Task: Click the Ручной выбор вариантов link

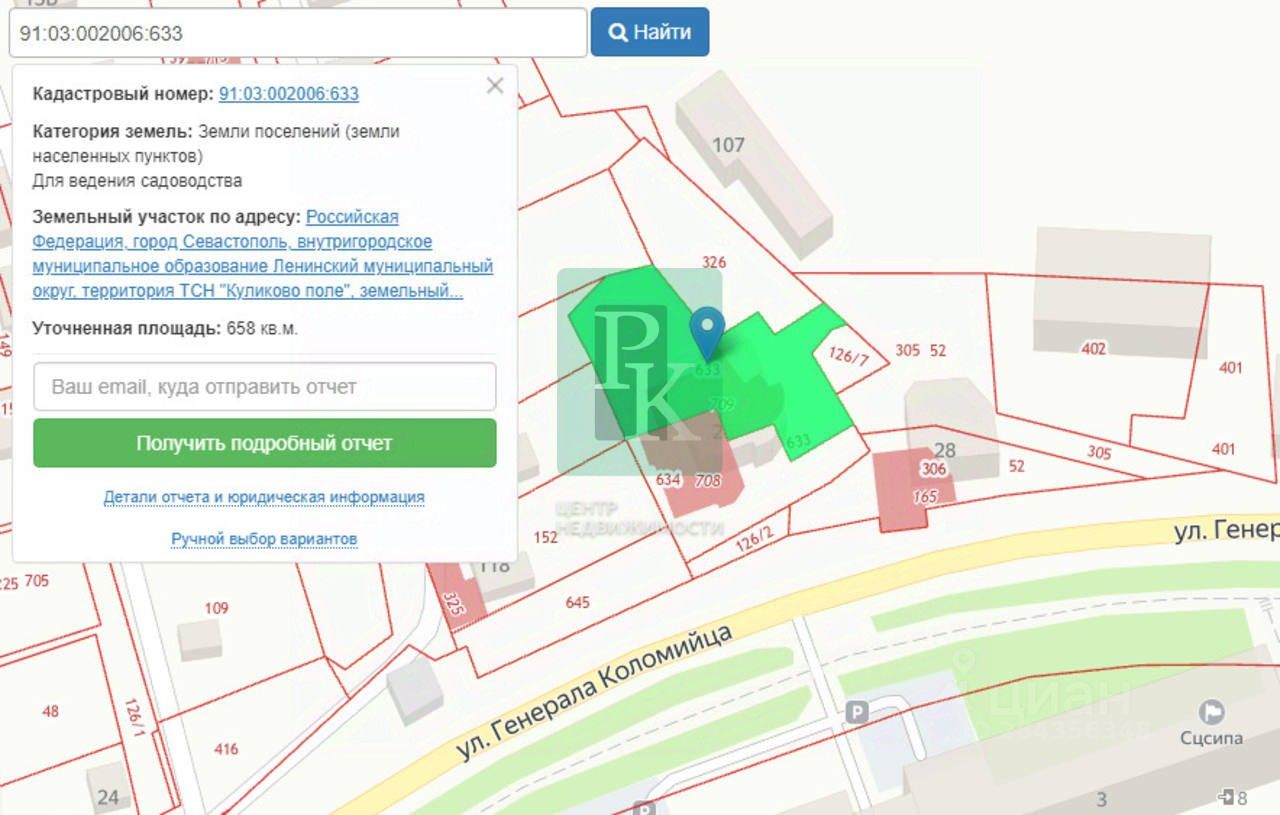Action: click(264, 539)
